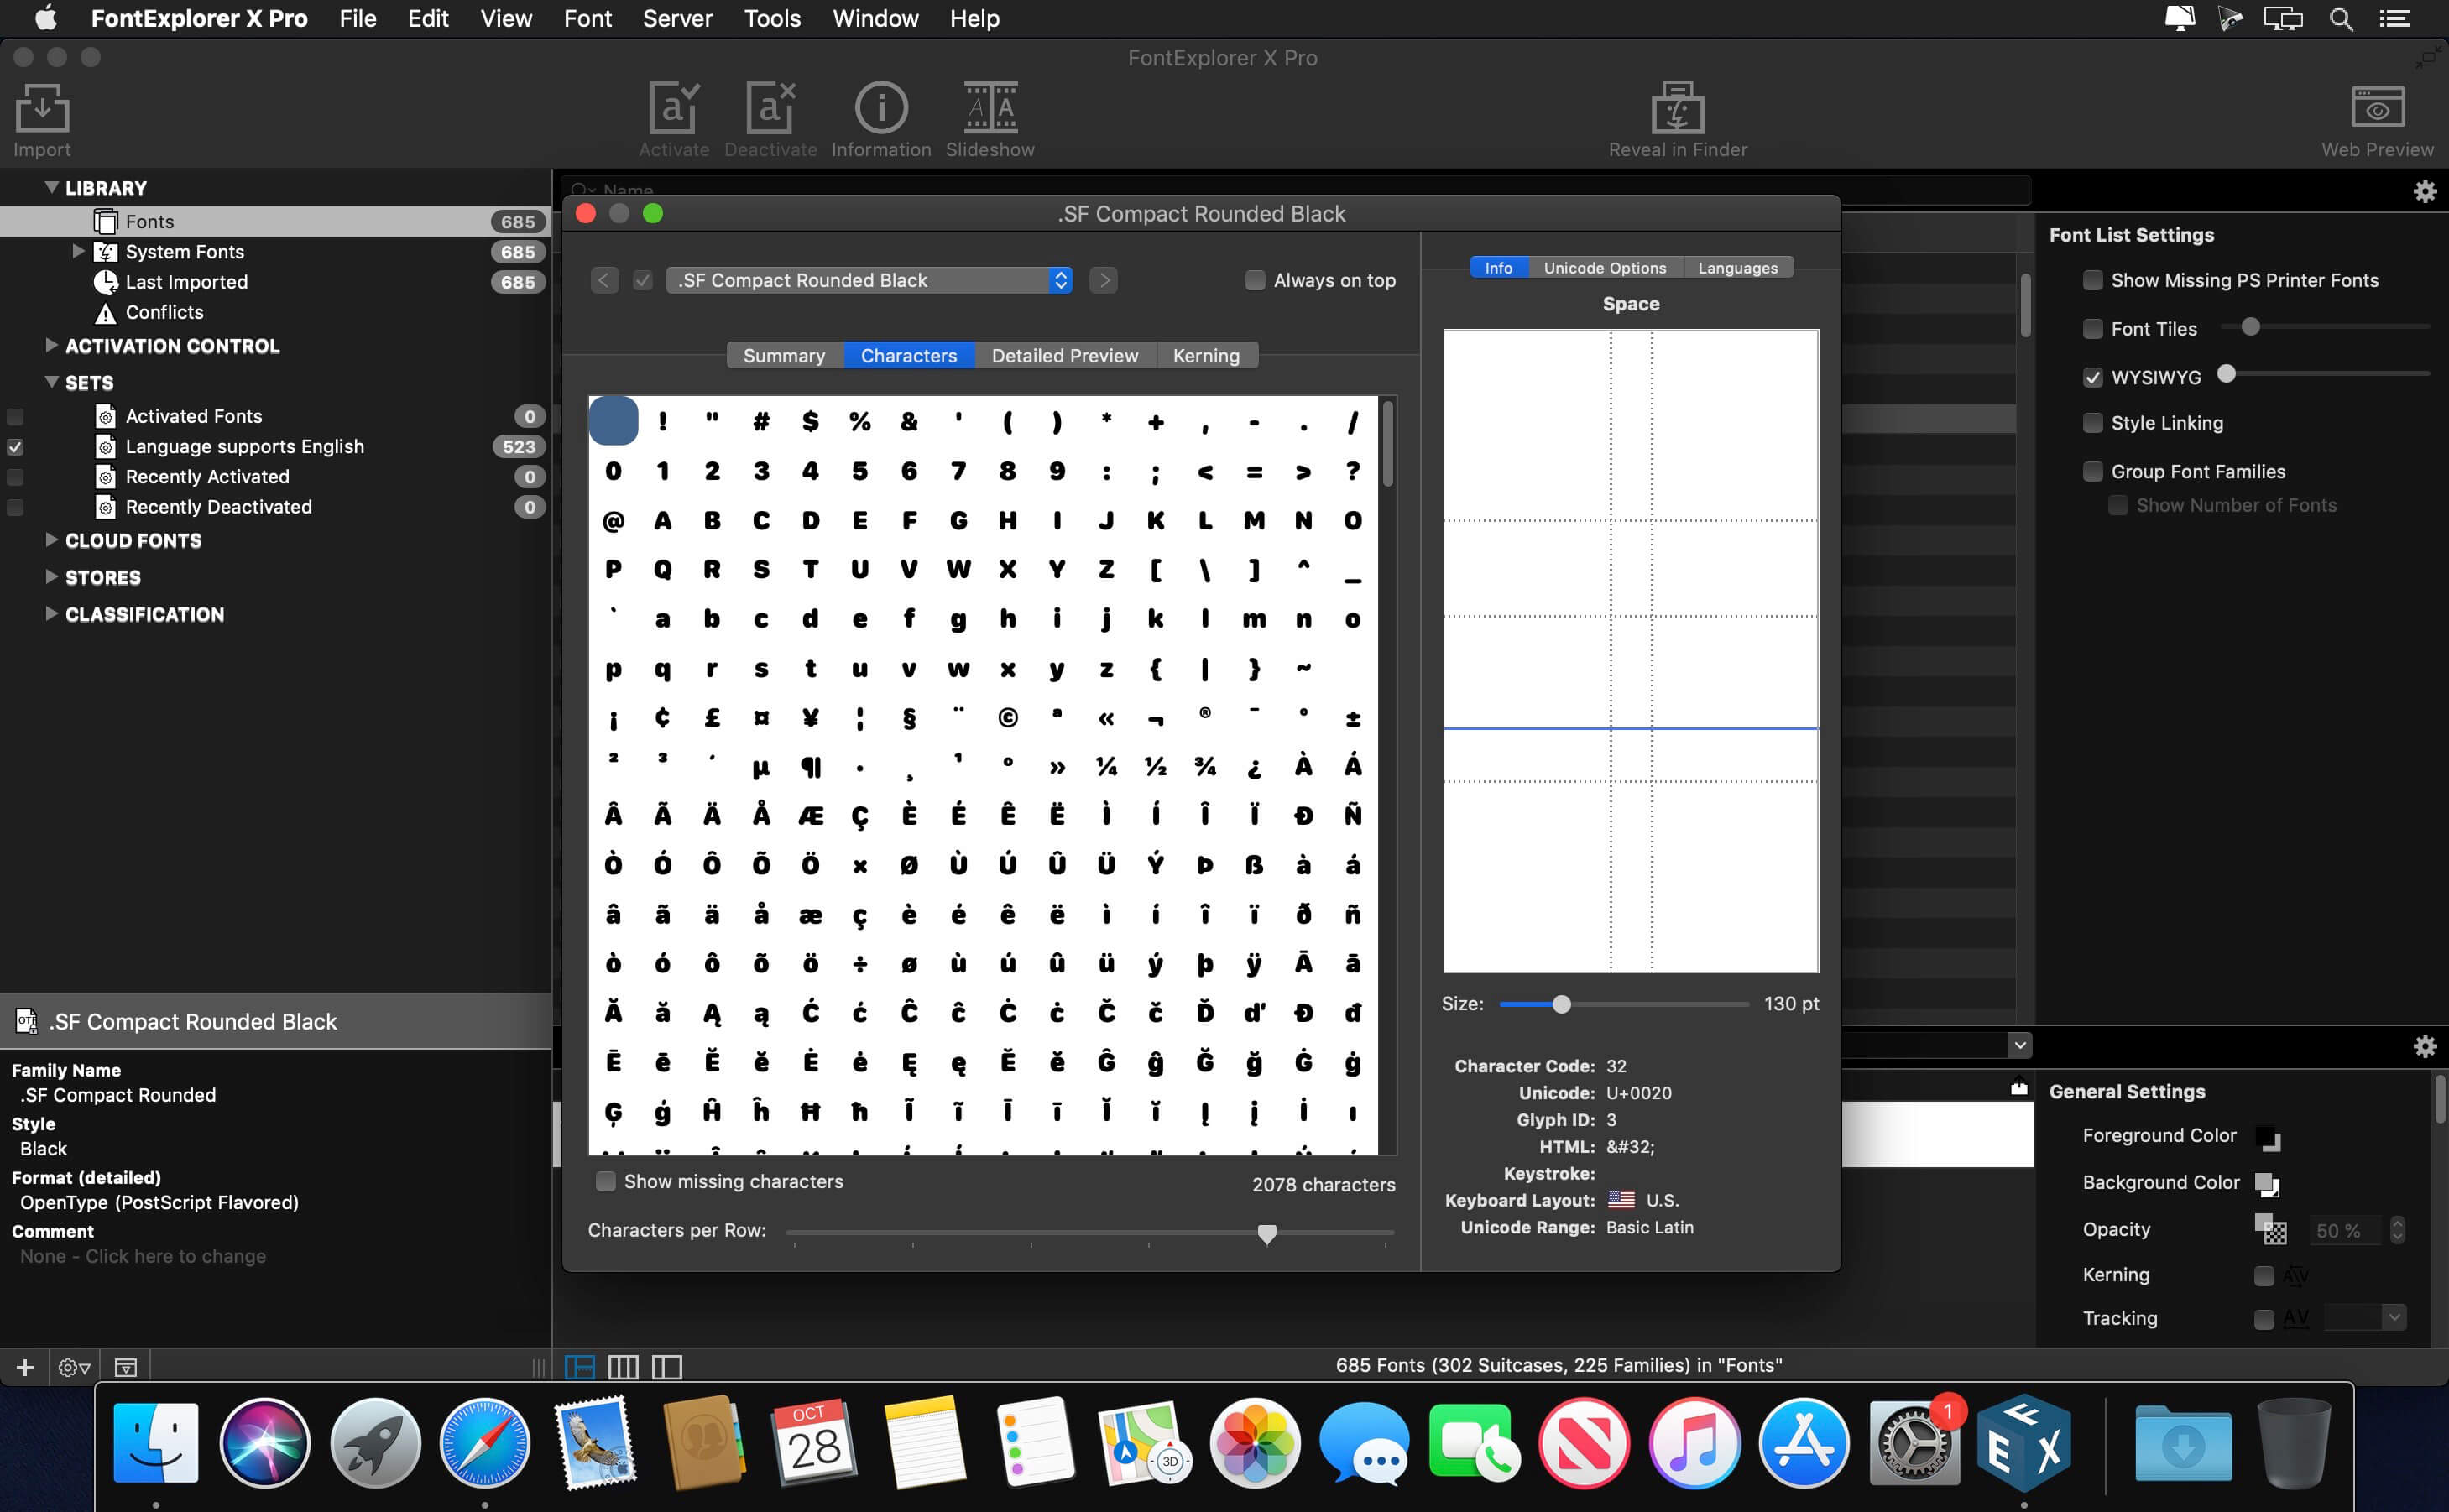Open the Kerning tab

point(1206,356)
